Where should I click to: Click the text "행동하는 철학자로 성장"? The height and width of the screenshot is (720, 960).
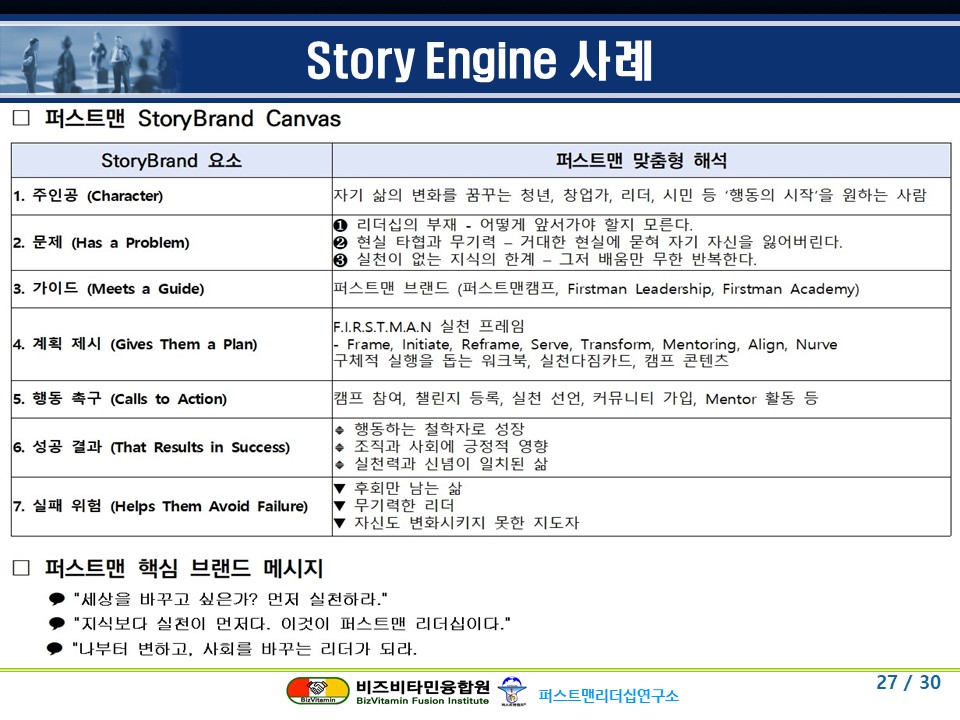pos(439,429)
